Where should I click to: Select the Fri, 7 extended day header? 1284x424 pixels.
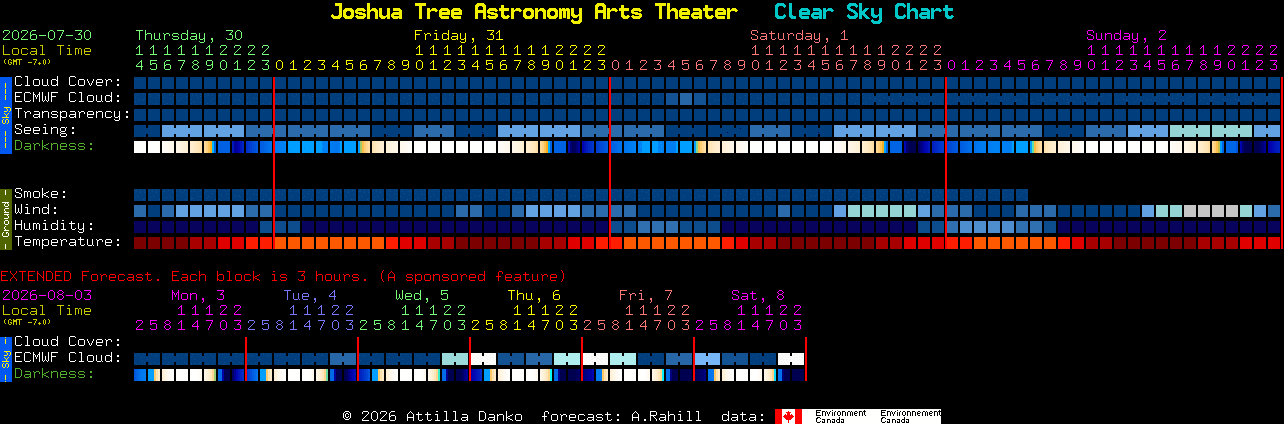[x=646, y=295]
